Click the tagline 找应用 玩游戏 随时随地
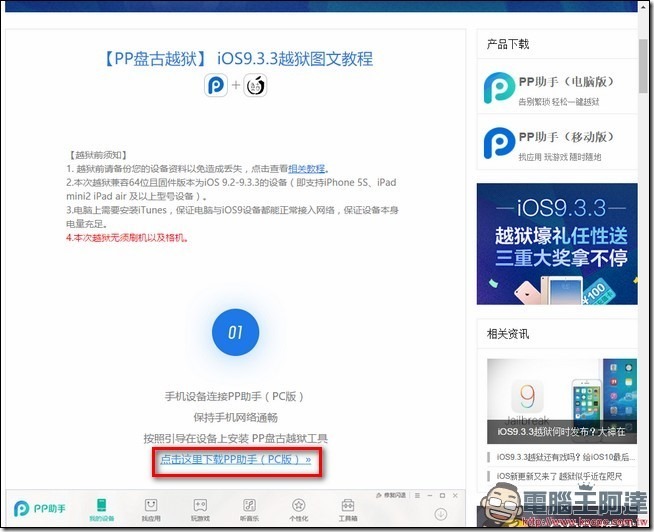 pyautogui.click(x=560, y=157)
